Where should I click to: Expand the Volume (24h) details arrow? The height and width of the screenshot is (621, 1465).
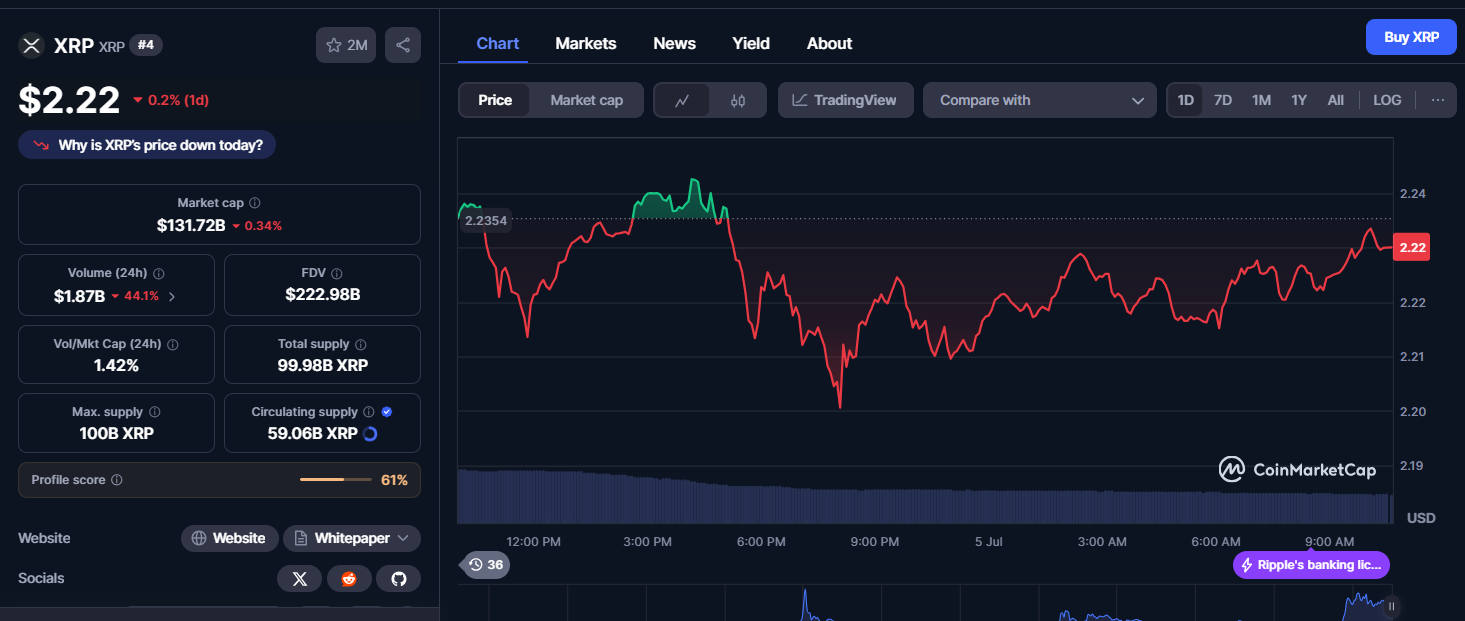tap(172, 296)
